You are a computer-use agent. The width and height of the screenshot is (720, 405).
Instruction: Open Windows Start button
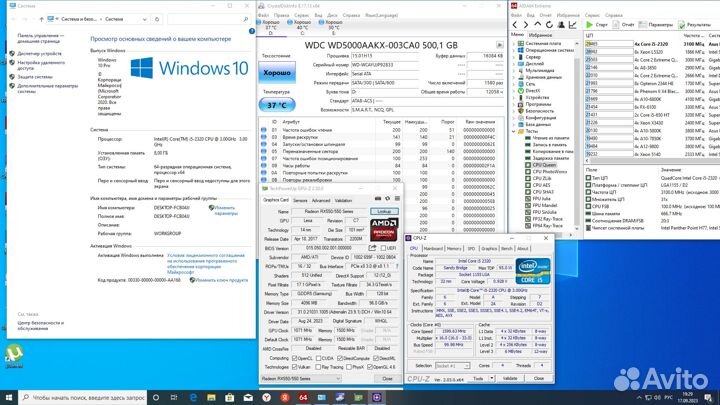pyautogui.click(x=9, y=397)
